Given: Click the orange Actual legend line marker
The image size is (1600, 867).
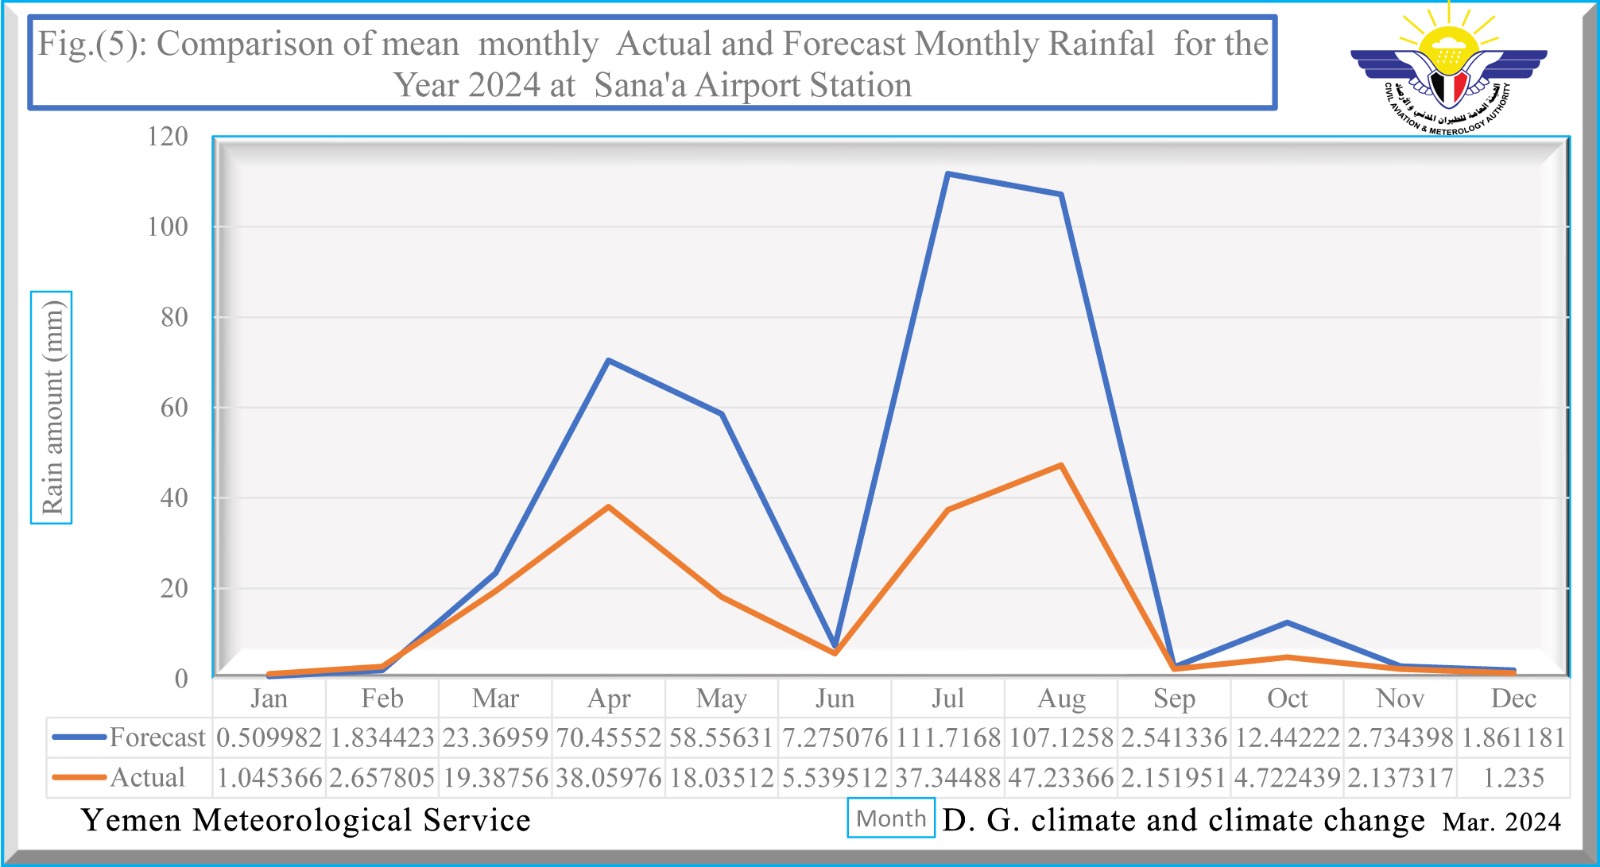Looking at the screenshot, I should pos(78,777).
